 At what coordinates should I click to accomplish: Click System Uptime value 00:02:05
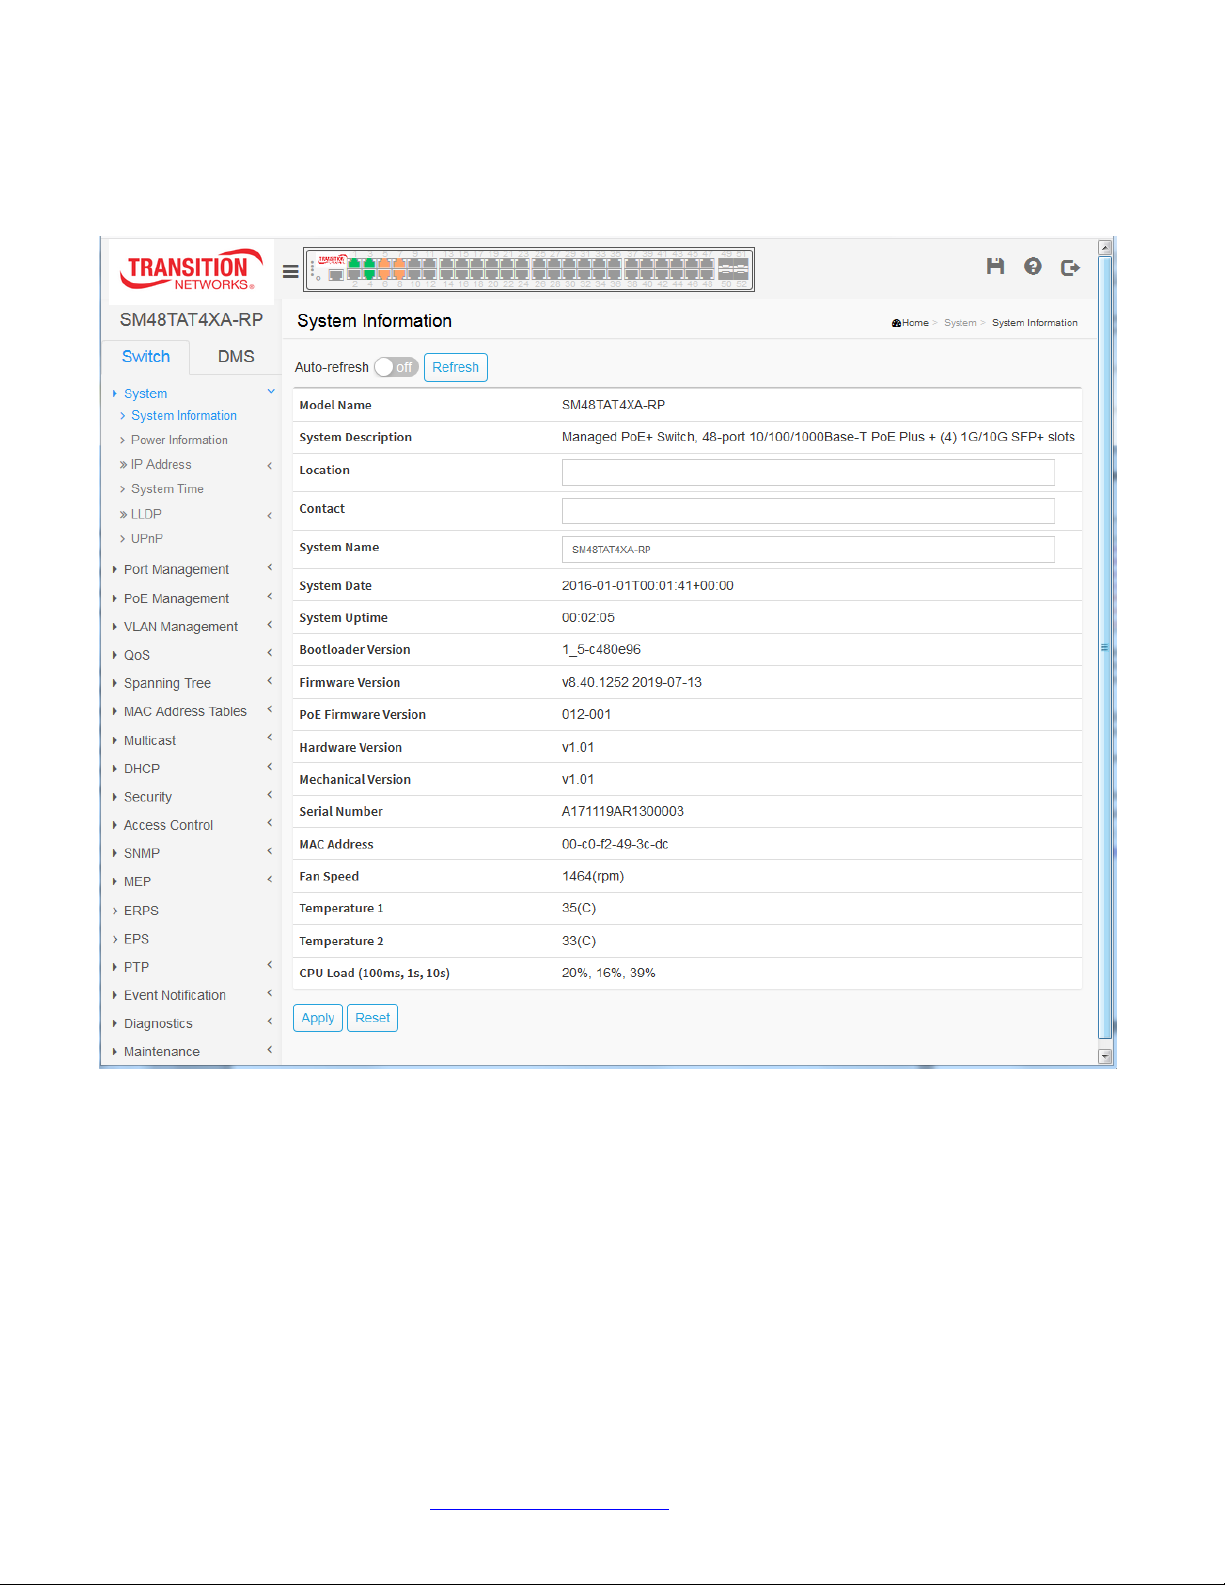coord(588,618)
